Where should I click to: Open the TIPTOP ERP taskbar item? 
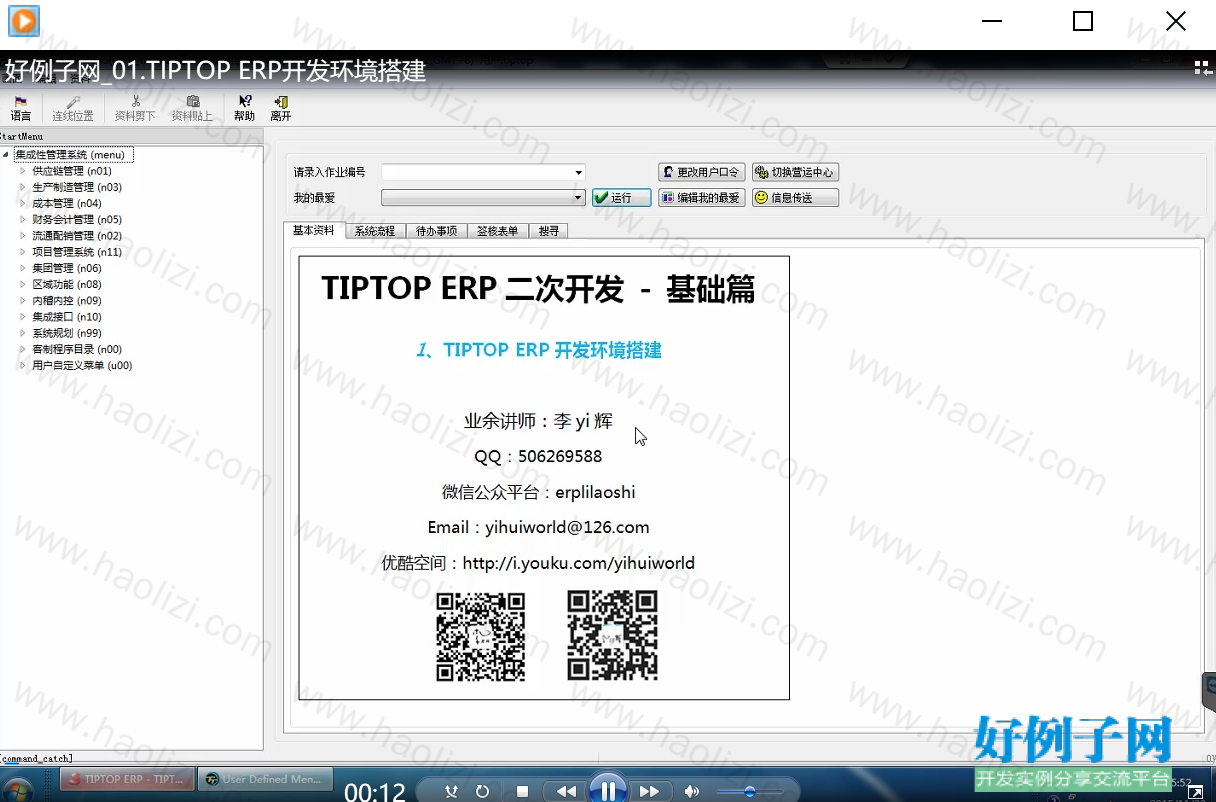126,780
